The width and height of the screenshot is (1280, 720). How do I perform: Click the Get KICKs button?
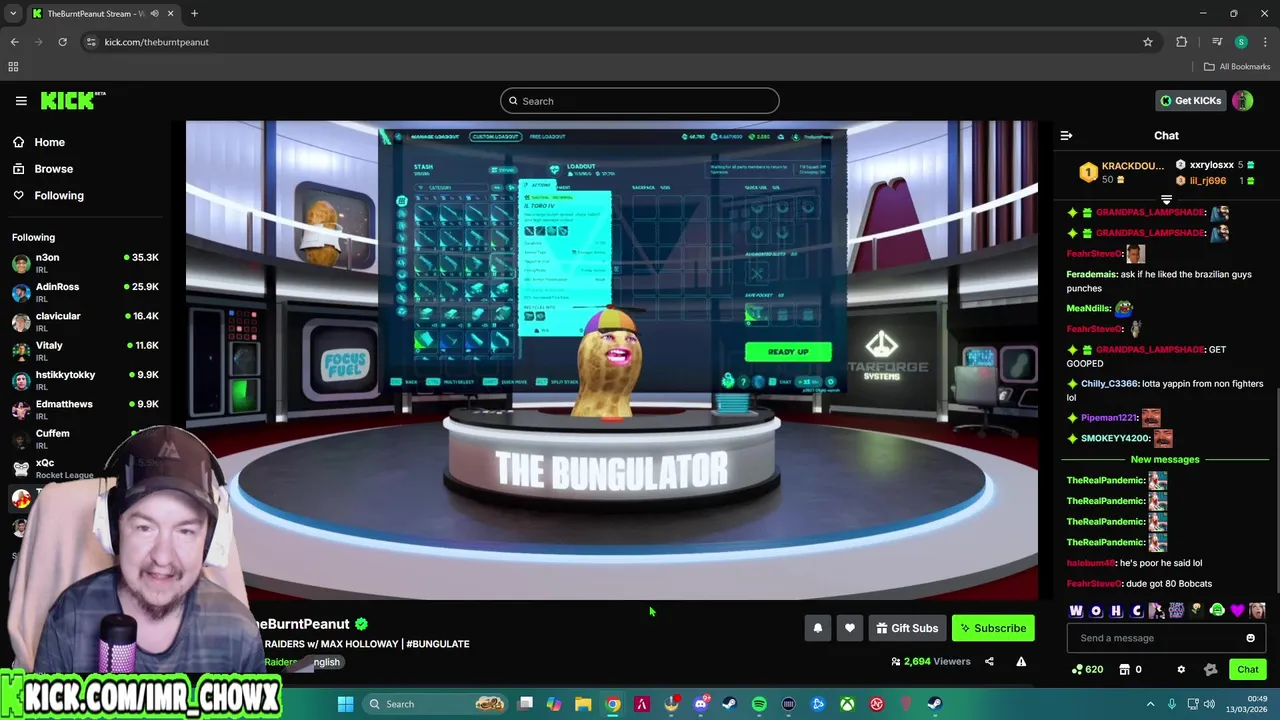1190,101
